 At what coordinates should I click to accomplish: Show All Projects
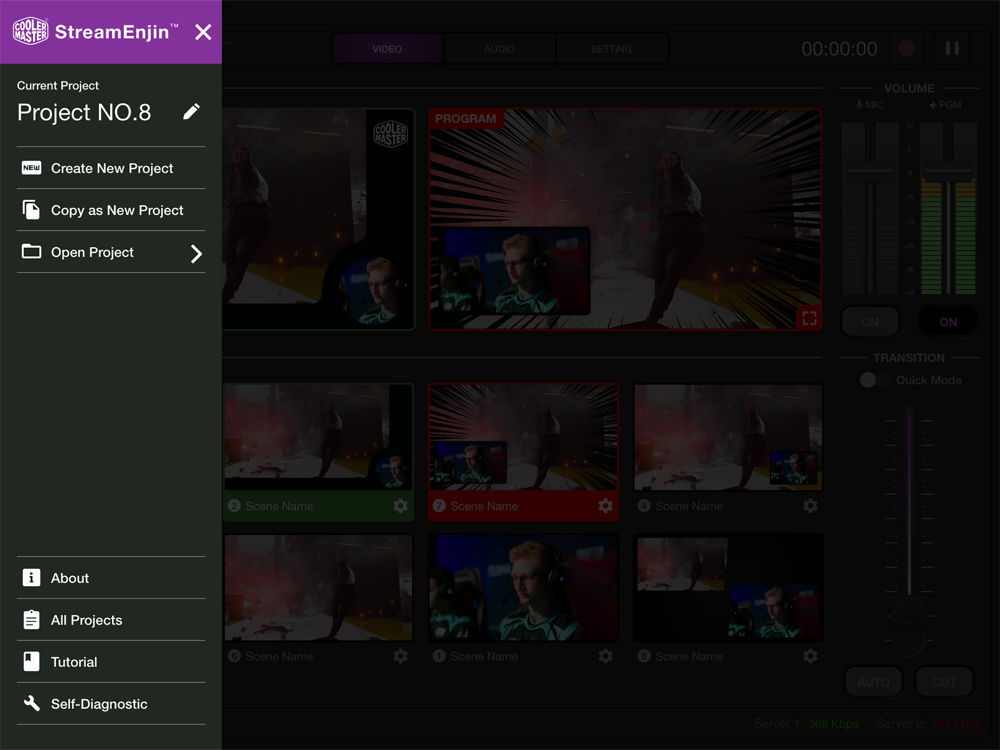(x=111, y=620)
